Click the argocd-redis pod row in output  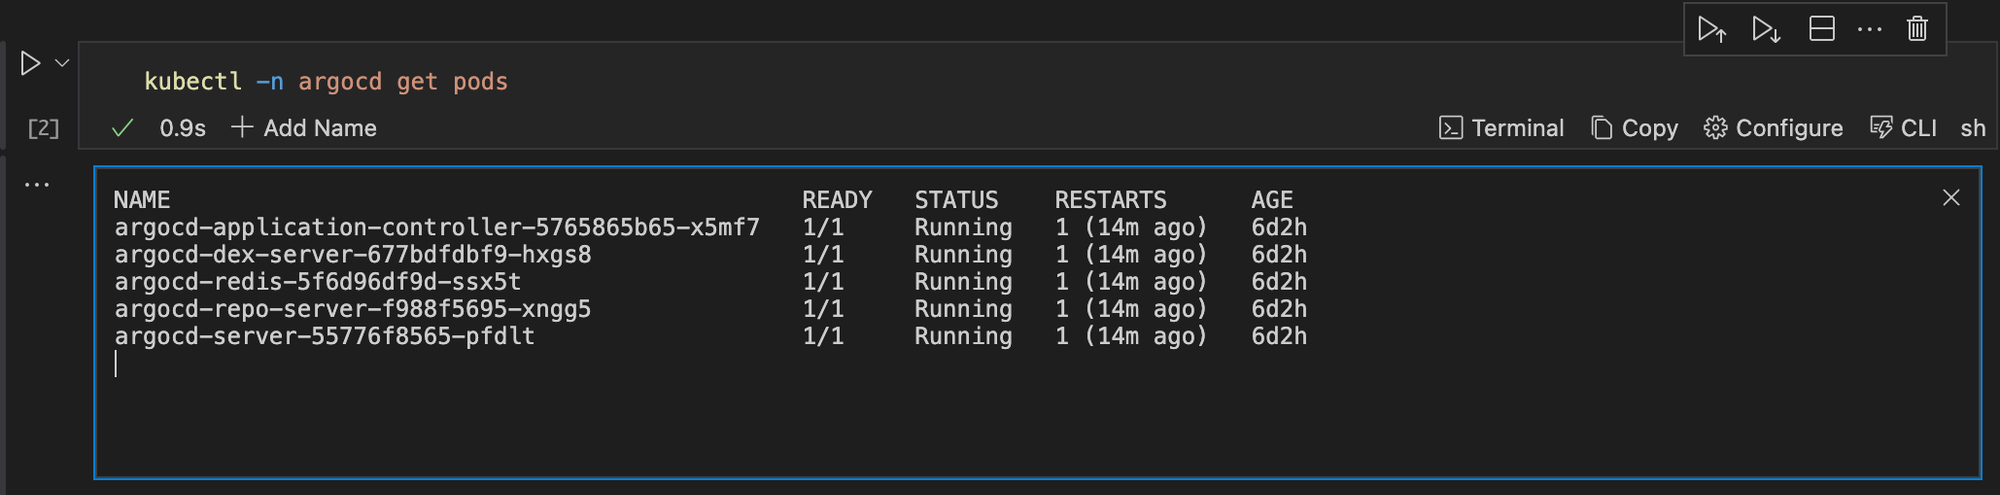click(x=317, y=282)
